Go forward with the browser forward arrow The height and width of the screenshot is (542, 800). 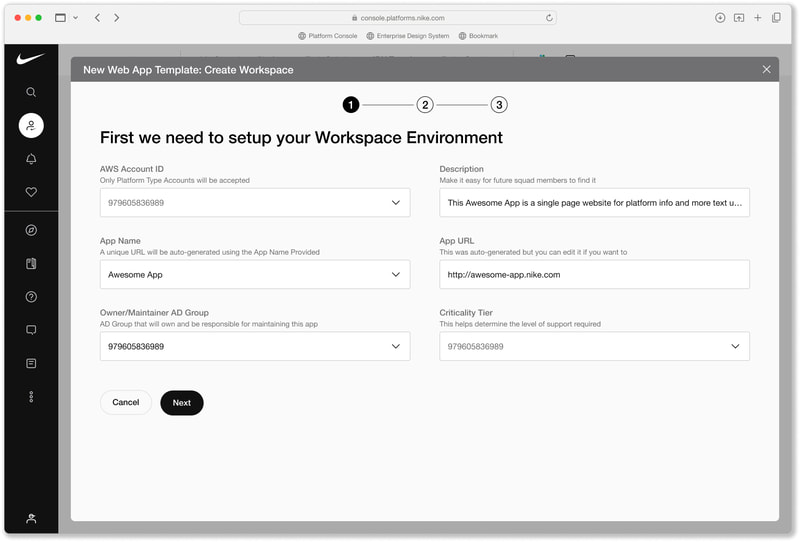[x=117, y=18]
